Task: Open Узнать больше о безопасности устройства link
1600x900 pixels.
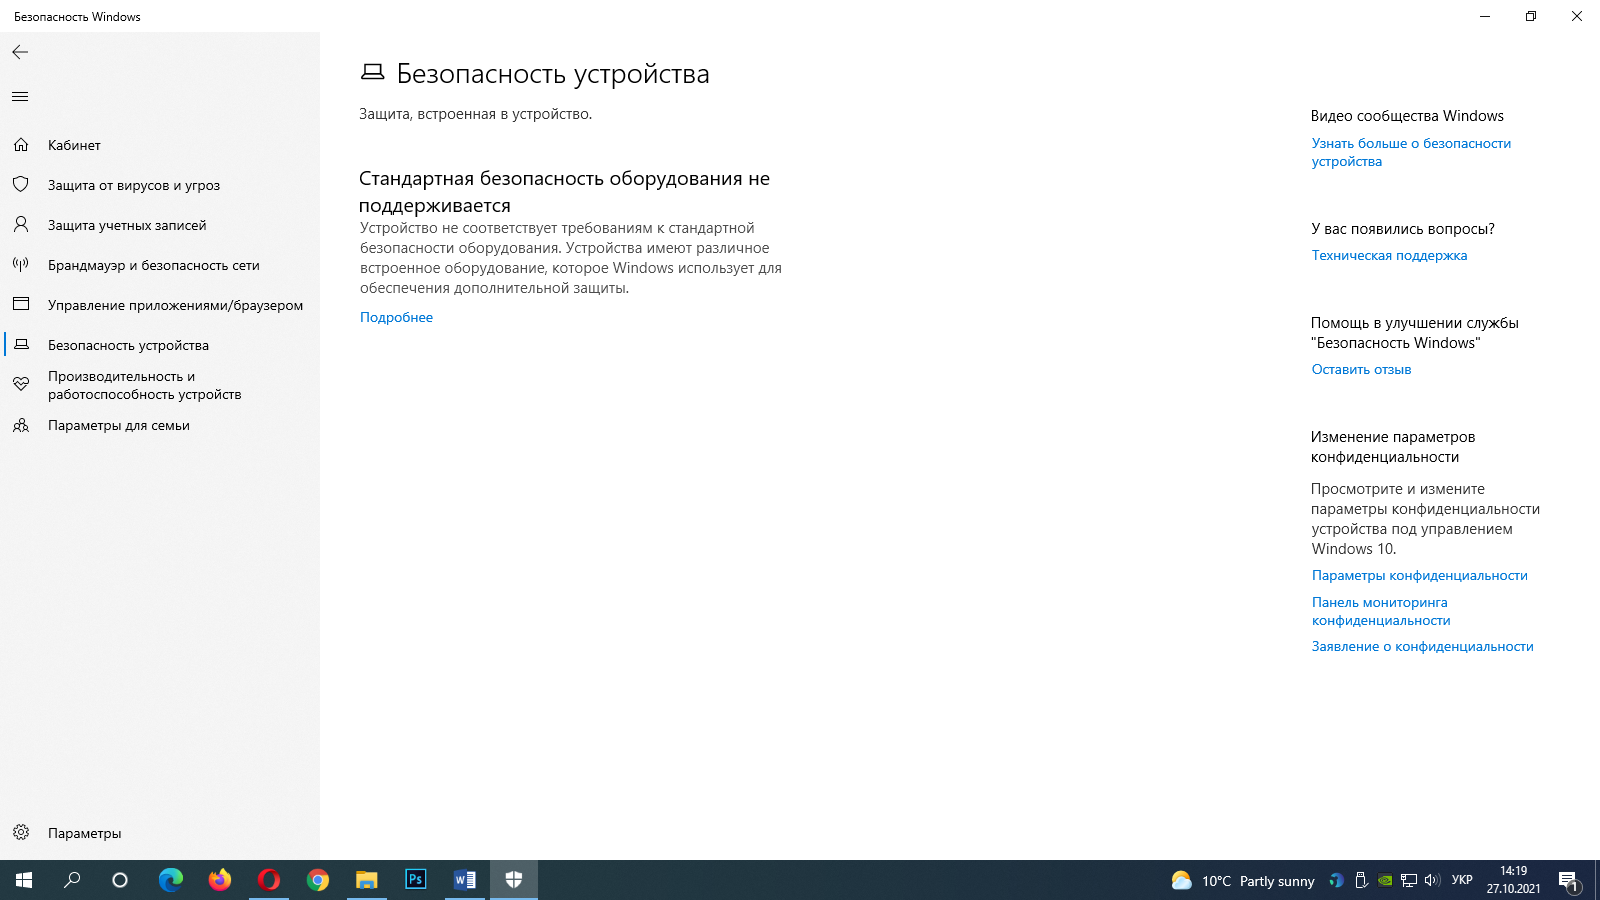Action: coord(1411,152)
